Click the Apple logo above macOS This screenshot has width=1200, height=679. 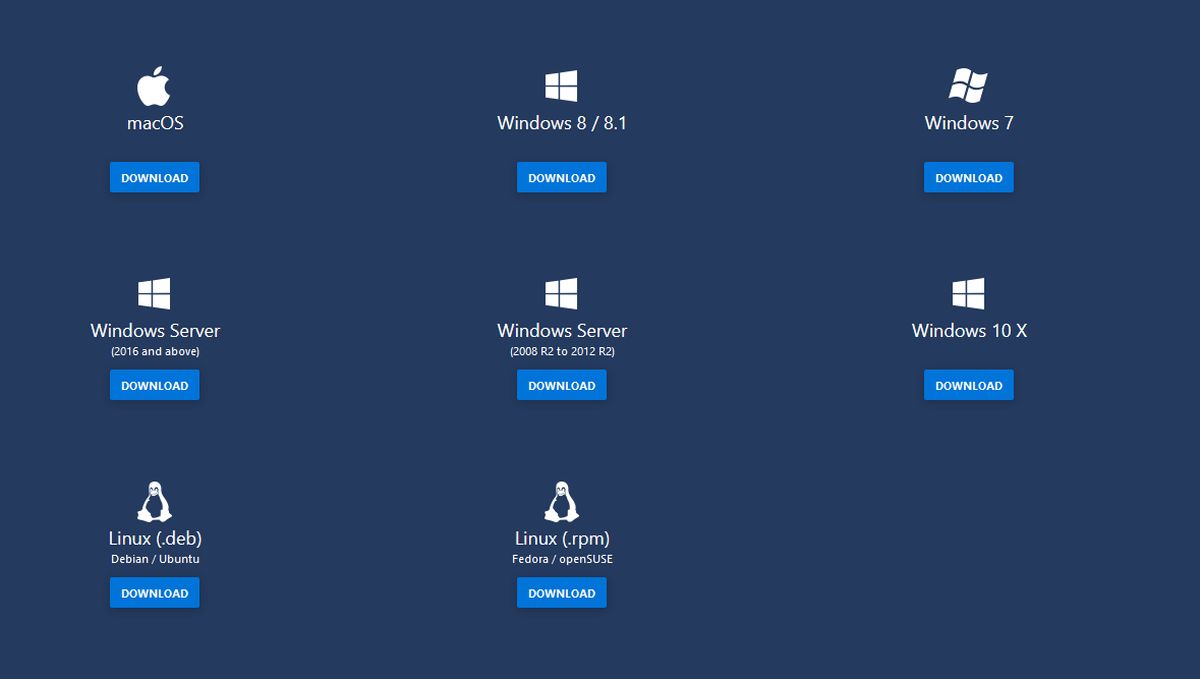[154, 86]
